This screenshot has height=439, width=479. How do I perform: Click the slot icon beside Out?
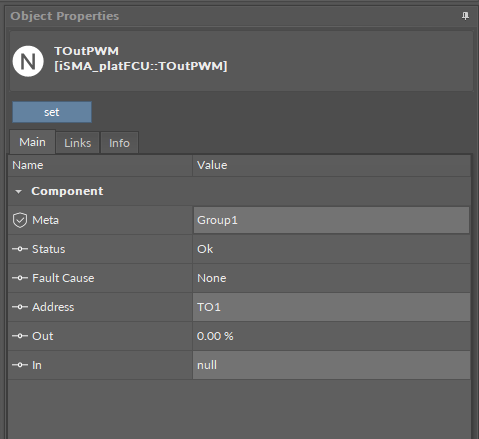tap(20, 336)
